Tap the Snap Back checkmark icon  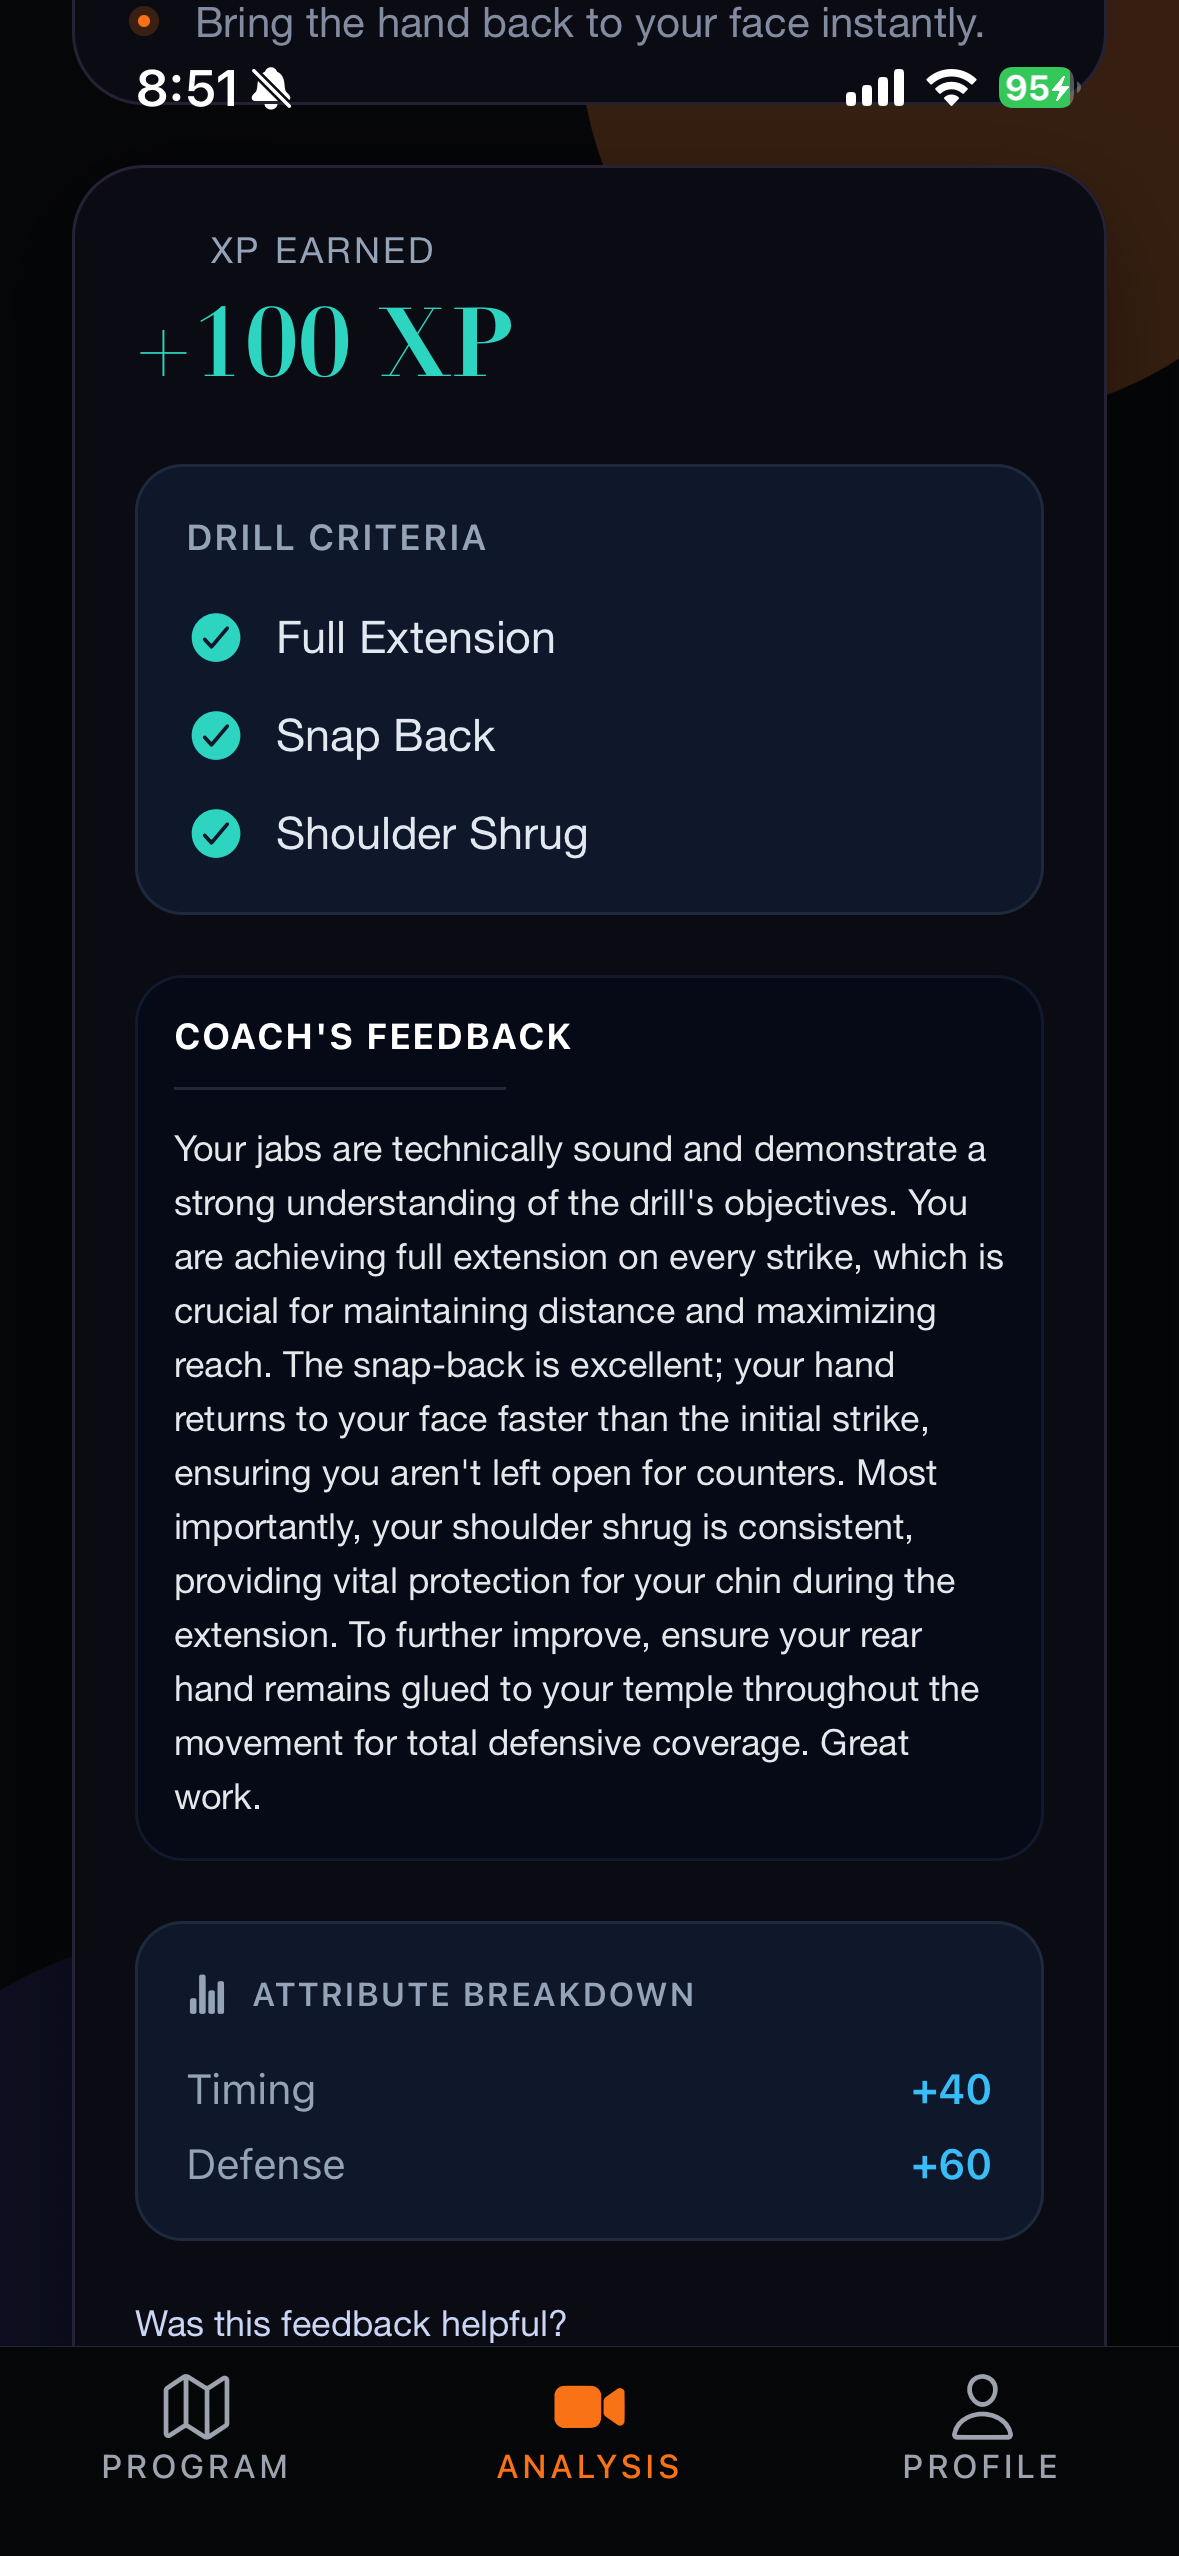[216, 736]
